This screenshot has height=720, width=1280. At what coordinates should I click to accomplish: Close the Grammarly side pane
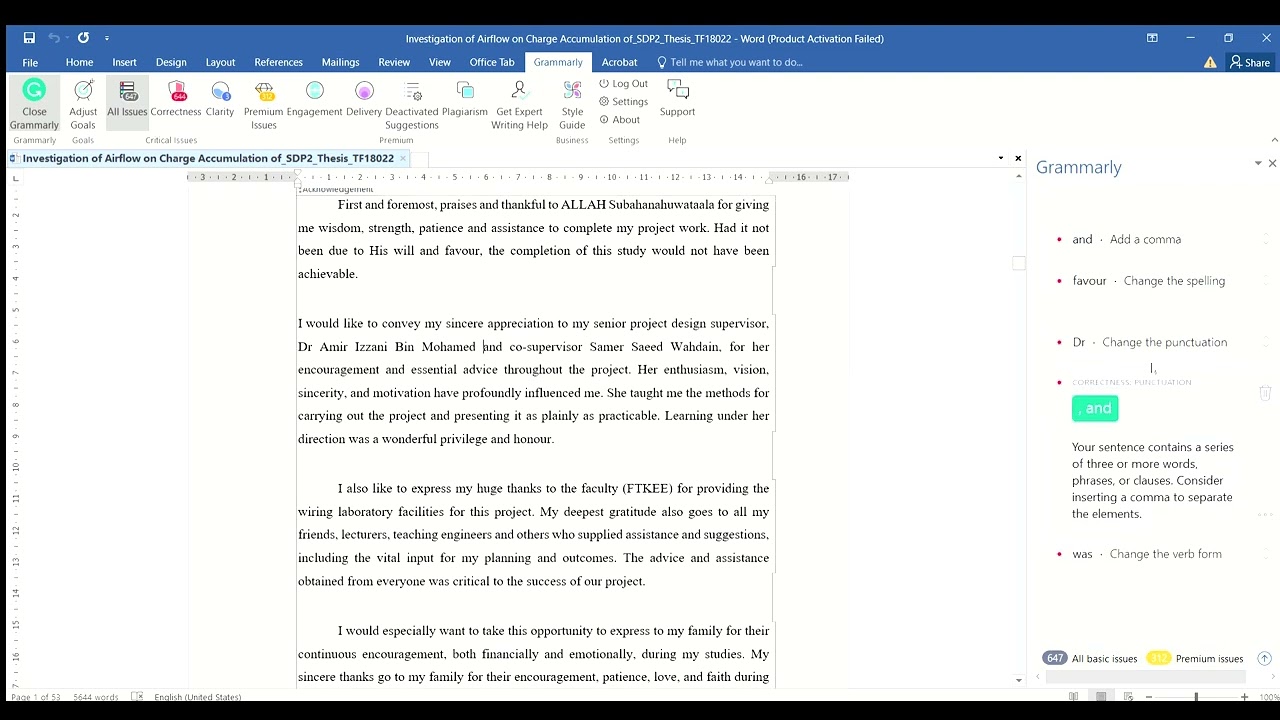pos(1272,163)
